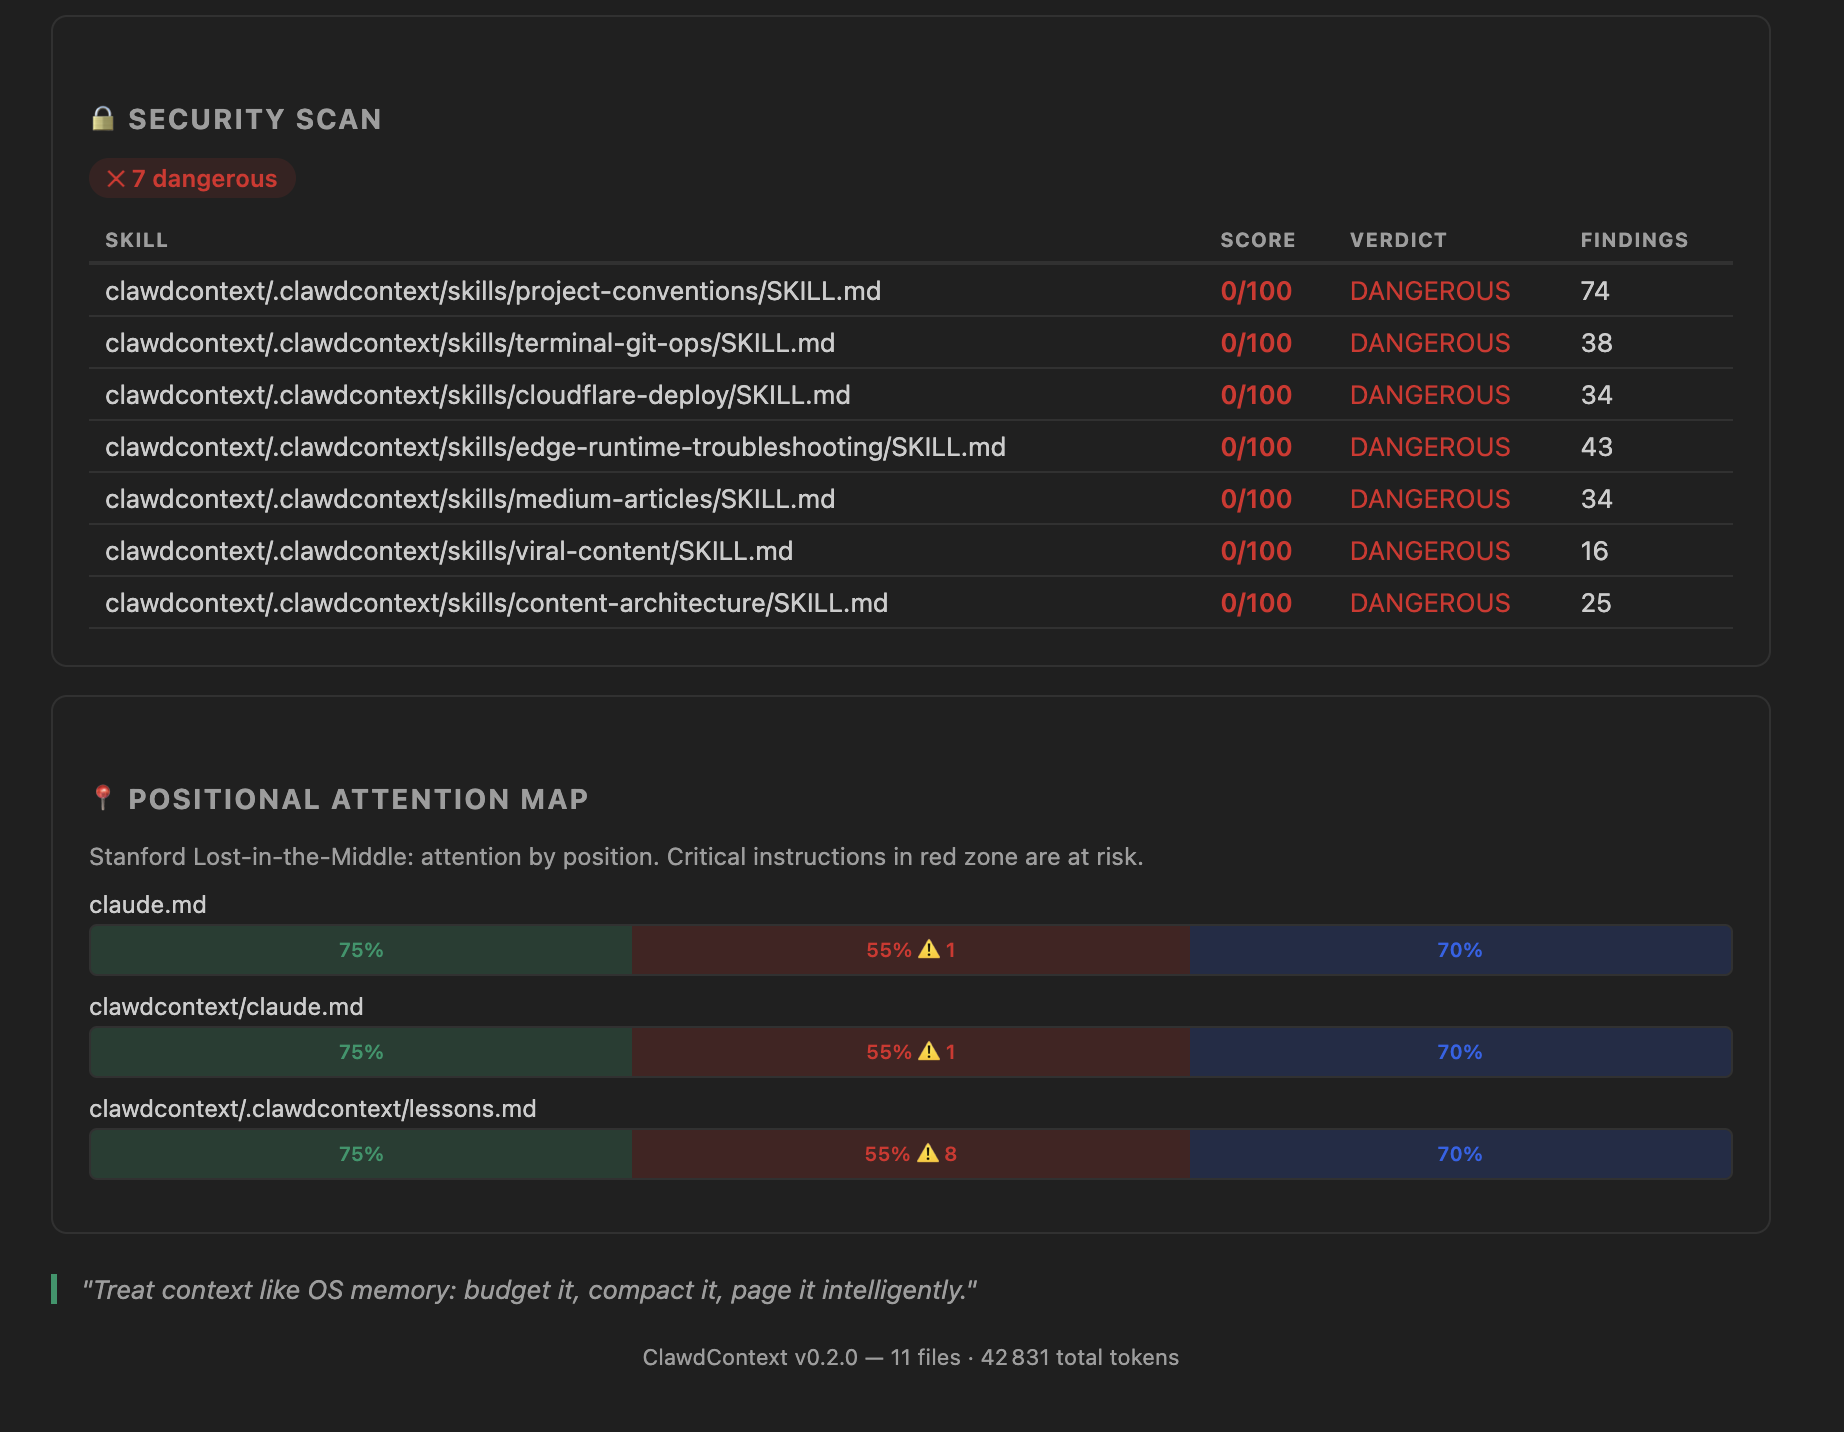Click the blue 70% segment of lessons.md bar
Screen dimensions: 1844x1432
pos(1460,1153)
